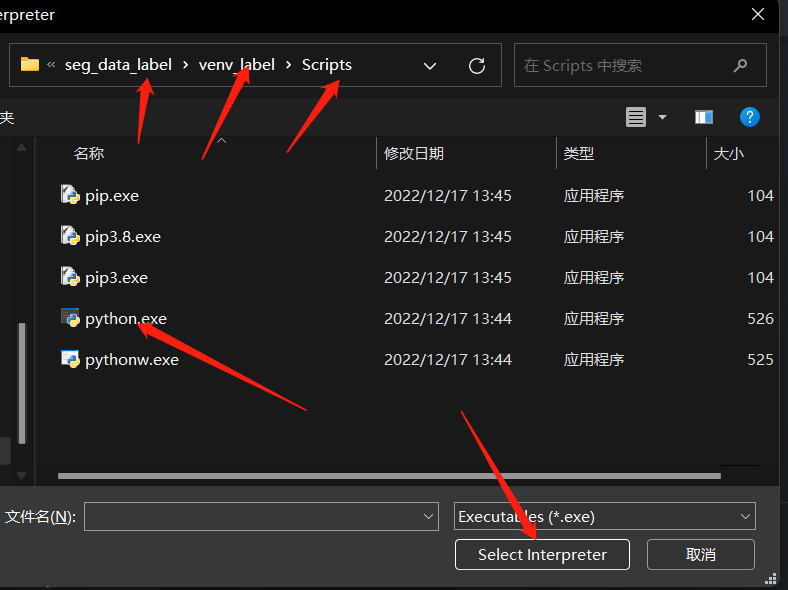Click the navigation pane scroll up arrow

[x=21, y=148]
